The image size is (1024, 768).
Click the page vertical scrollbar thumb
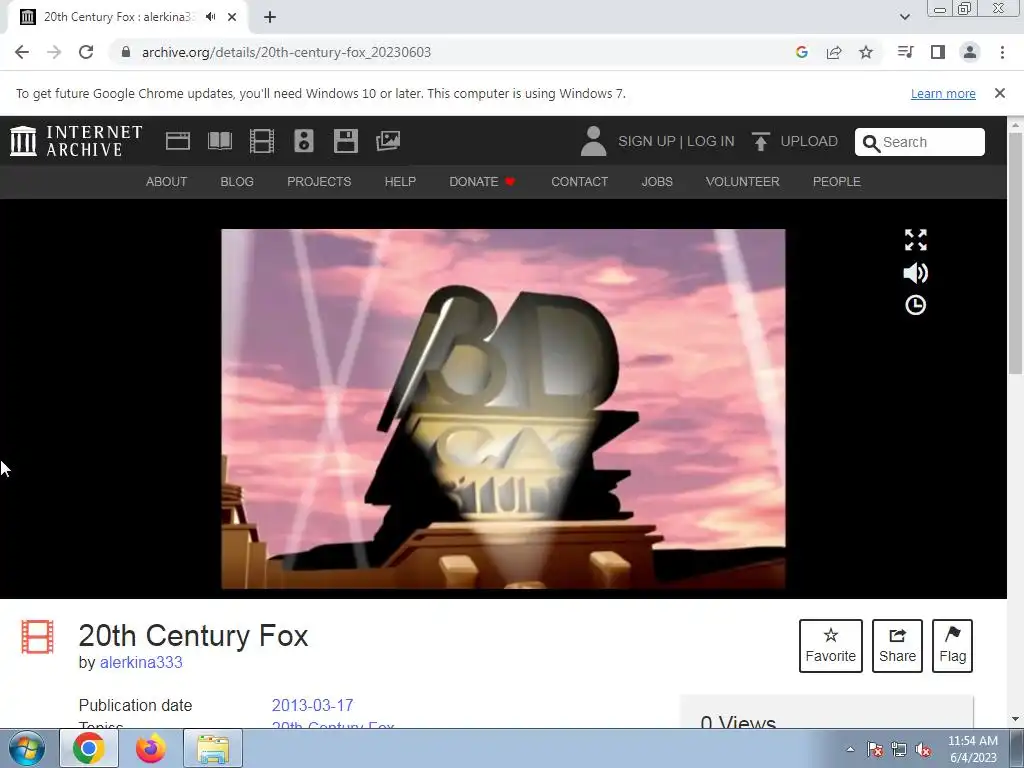click(x=1016, y=253)
